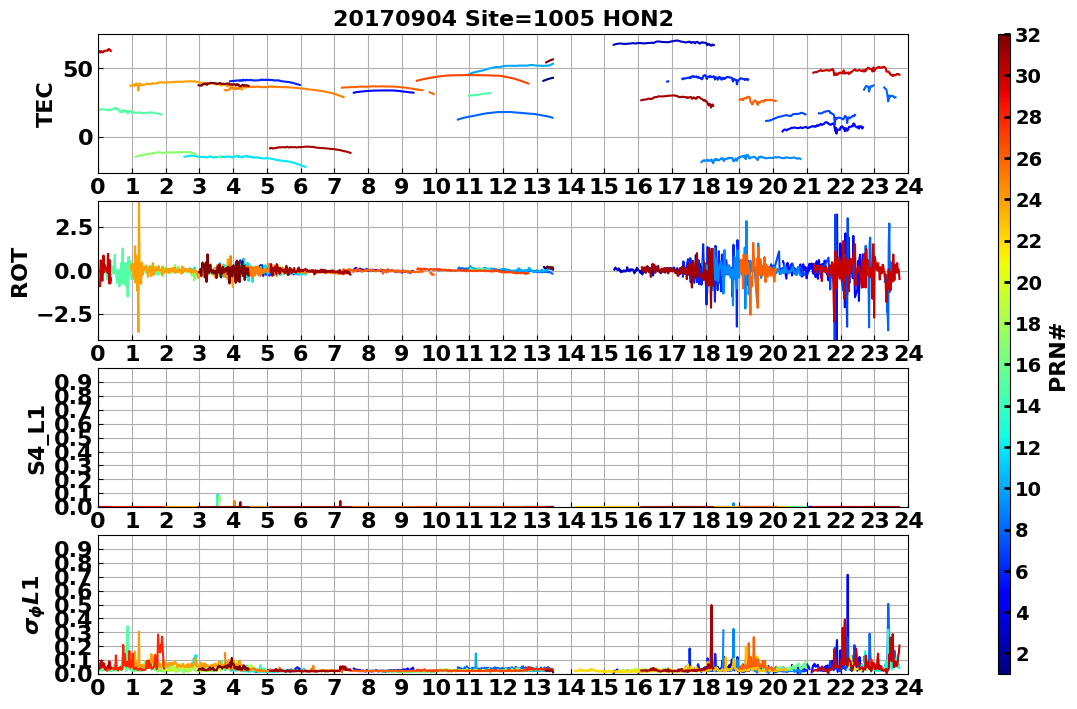Screen dimensions: 1077x709
Task: Click the orange colorbar region near 24
Action: click(x=1004, y=200)
